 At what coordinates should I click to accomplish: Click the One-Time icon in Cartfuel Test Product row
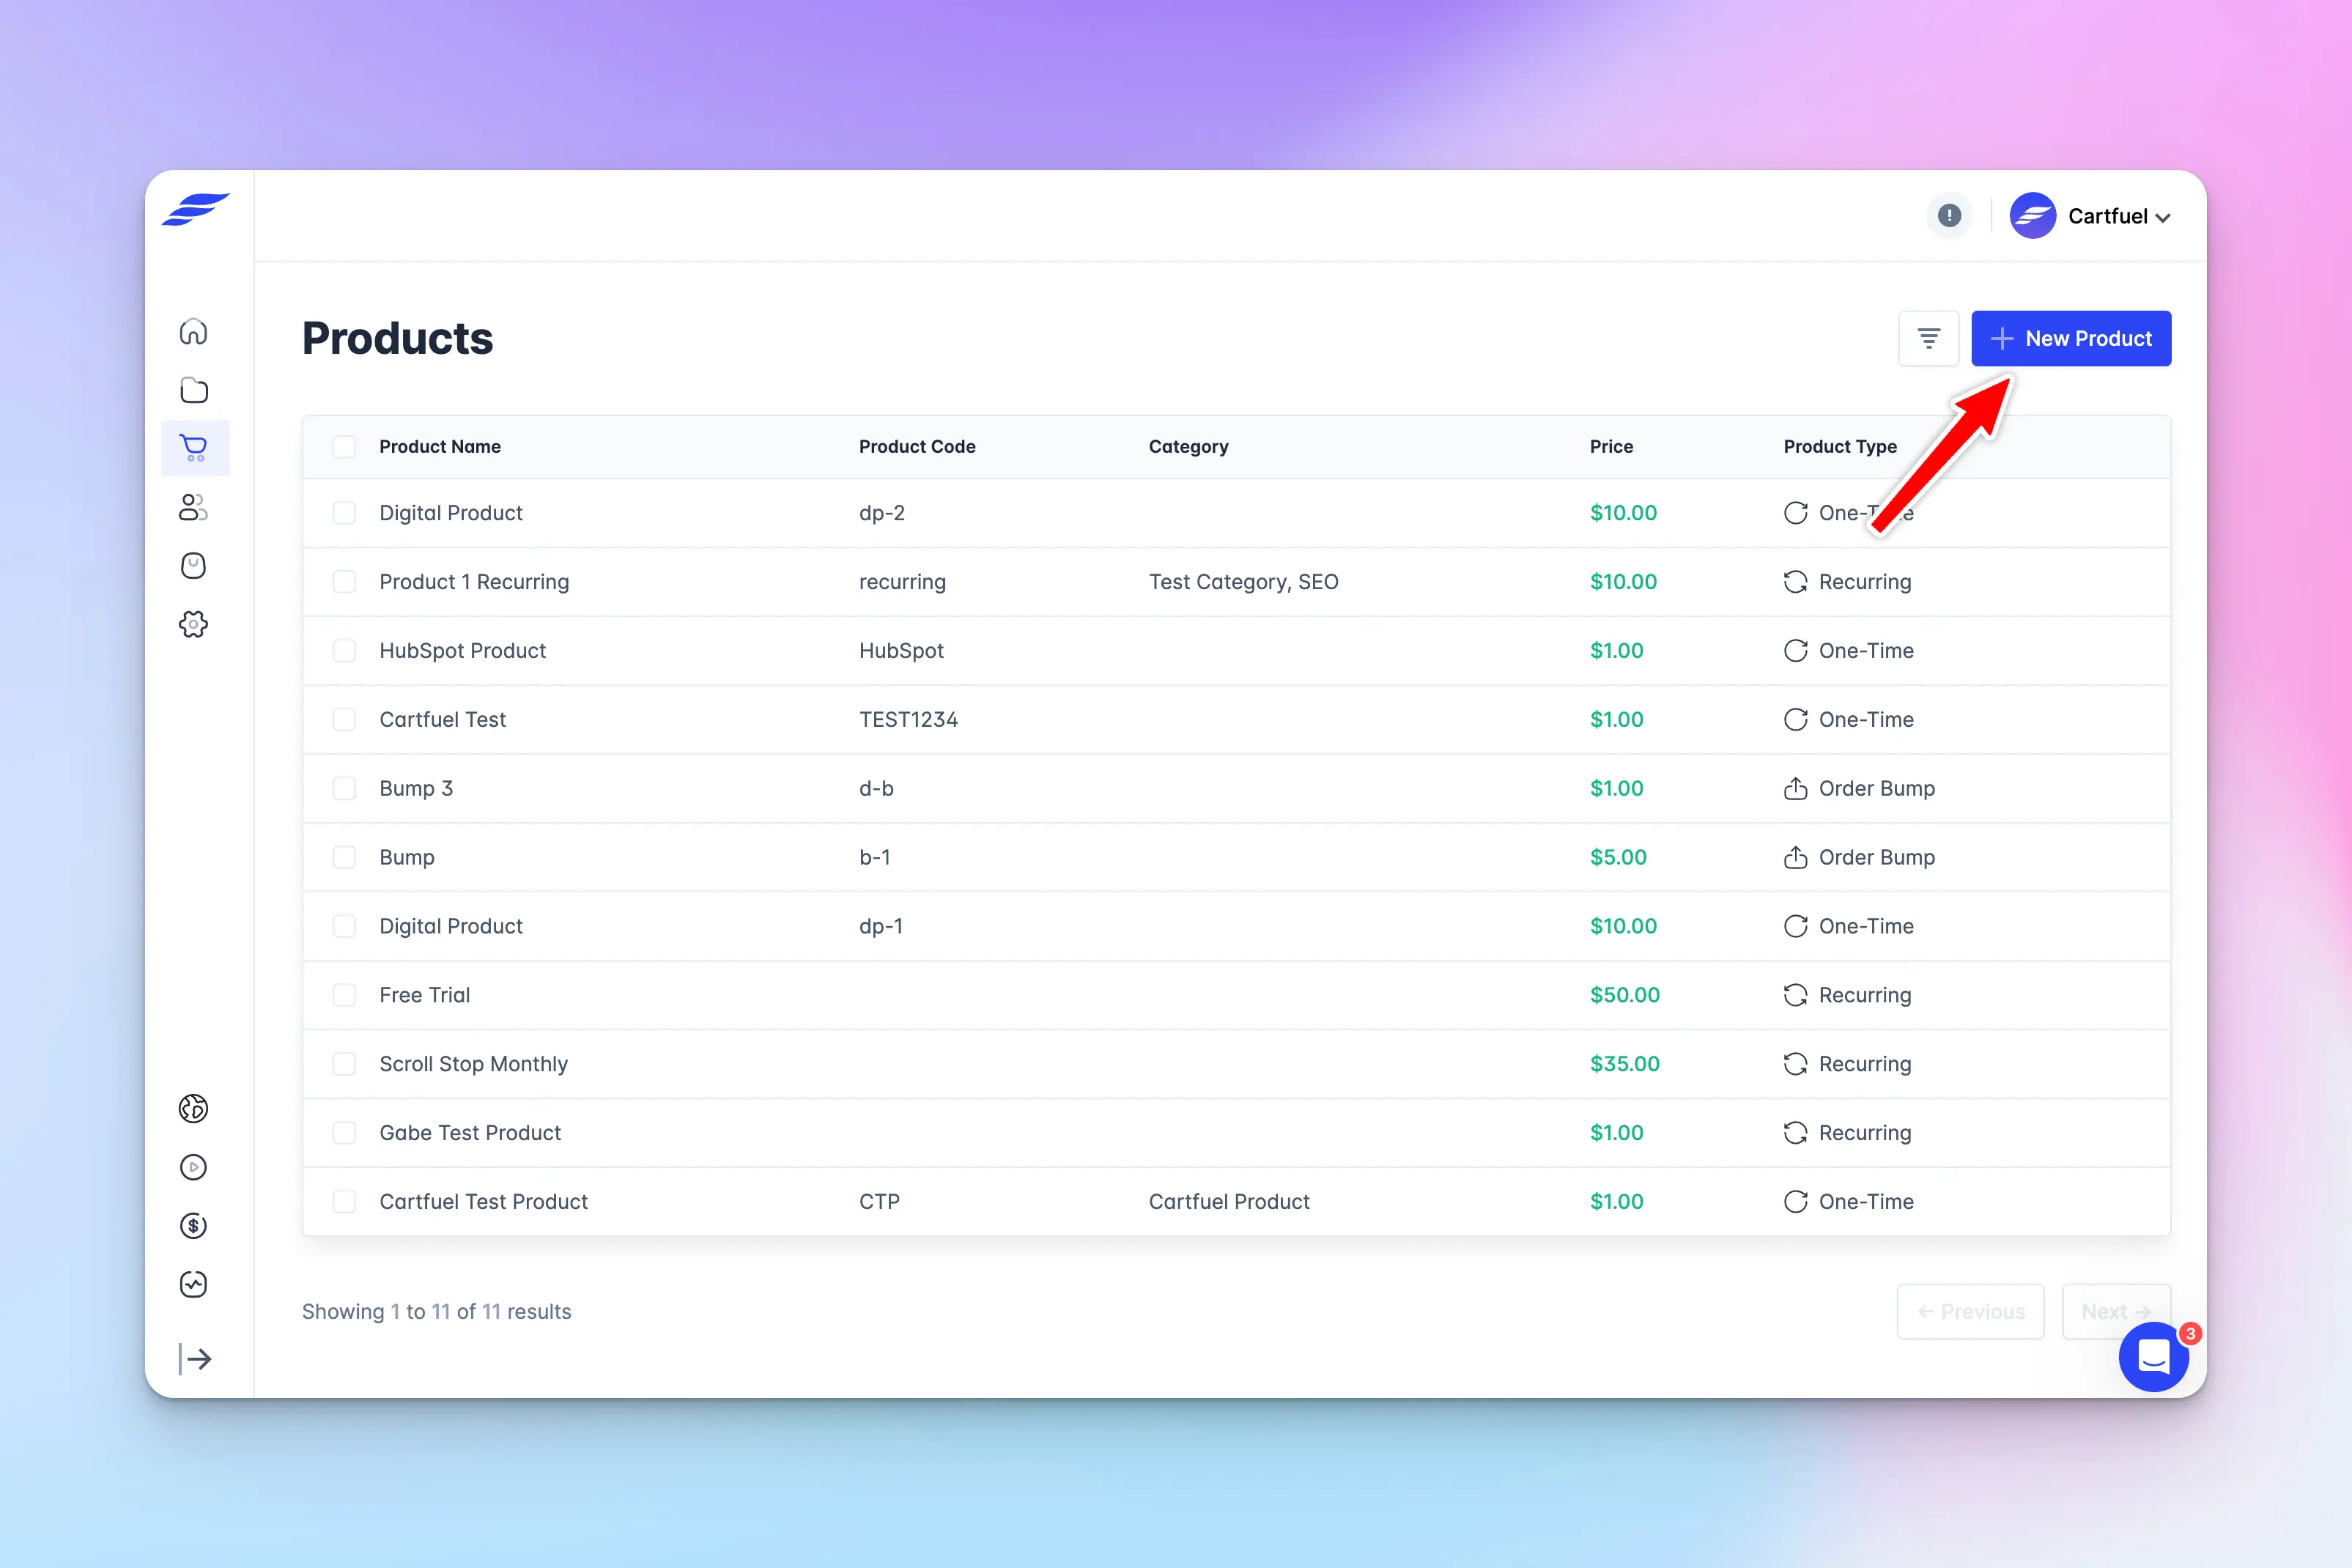[1795, 1202]
